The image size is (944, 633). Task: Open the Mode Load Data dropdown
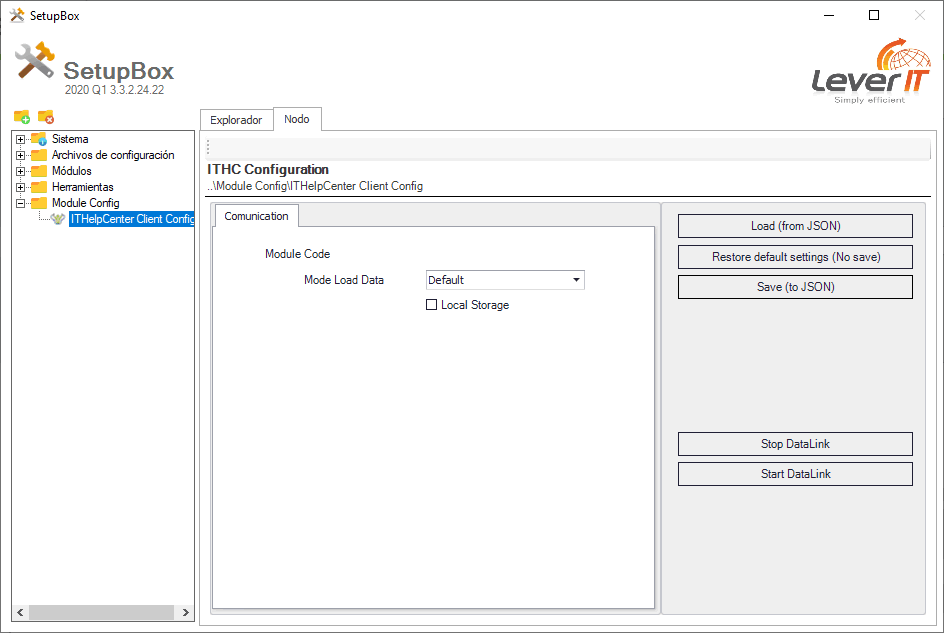576,280
